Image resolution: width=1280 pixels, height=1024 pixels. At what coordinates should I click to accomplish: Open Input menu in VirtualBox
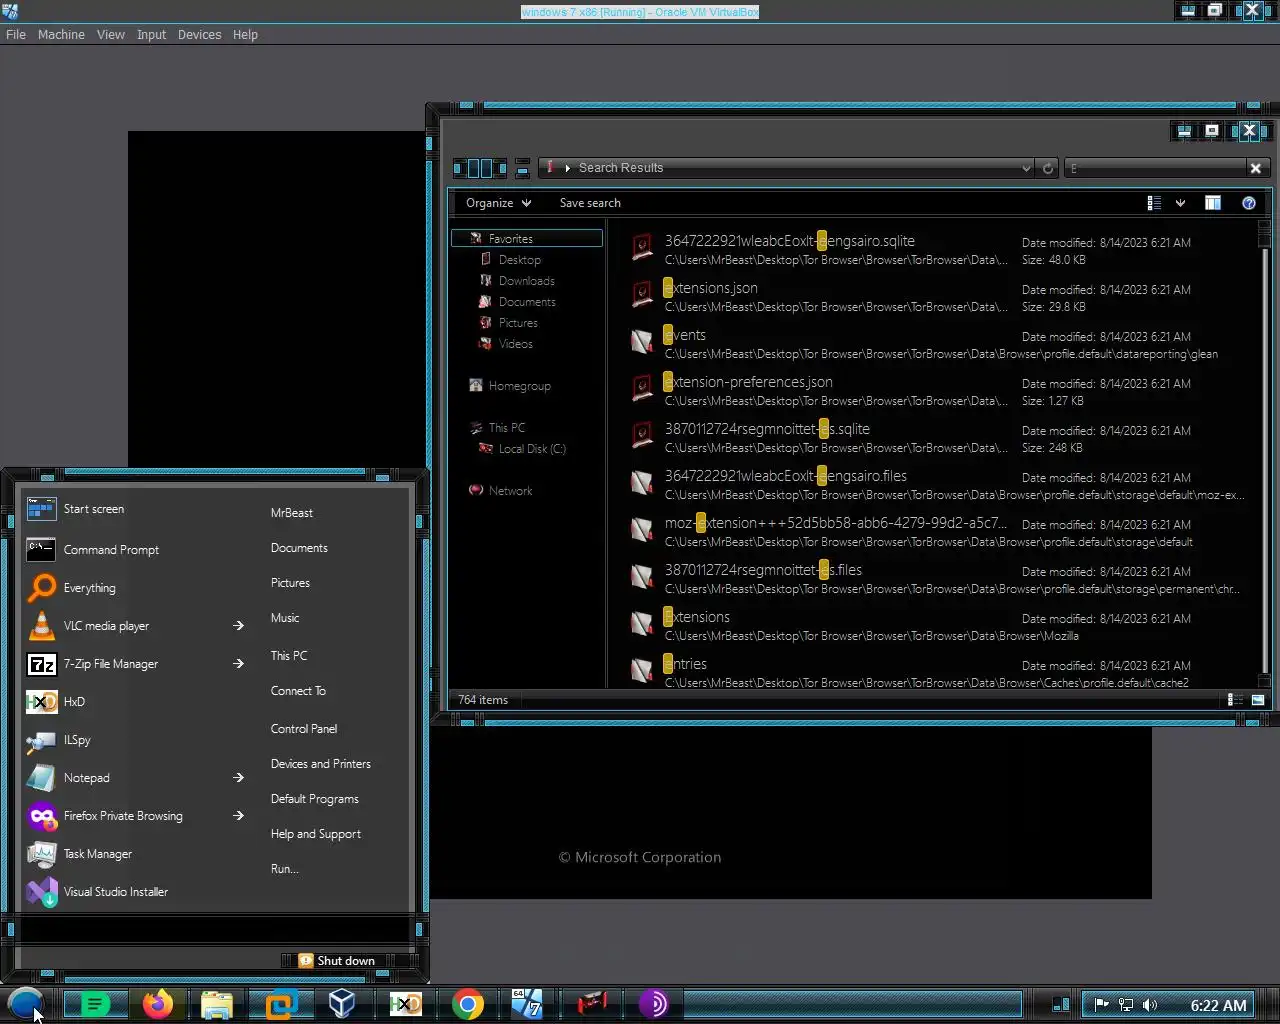[x=151, y=34]
